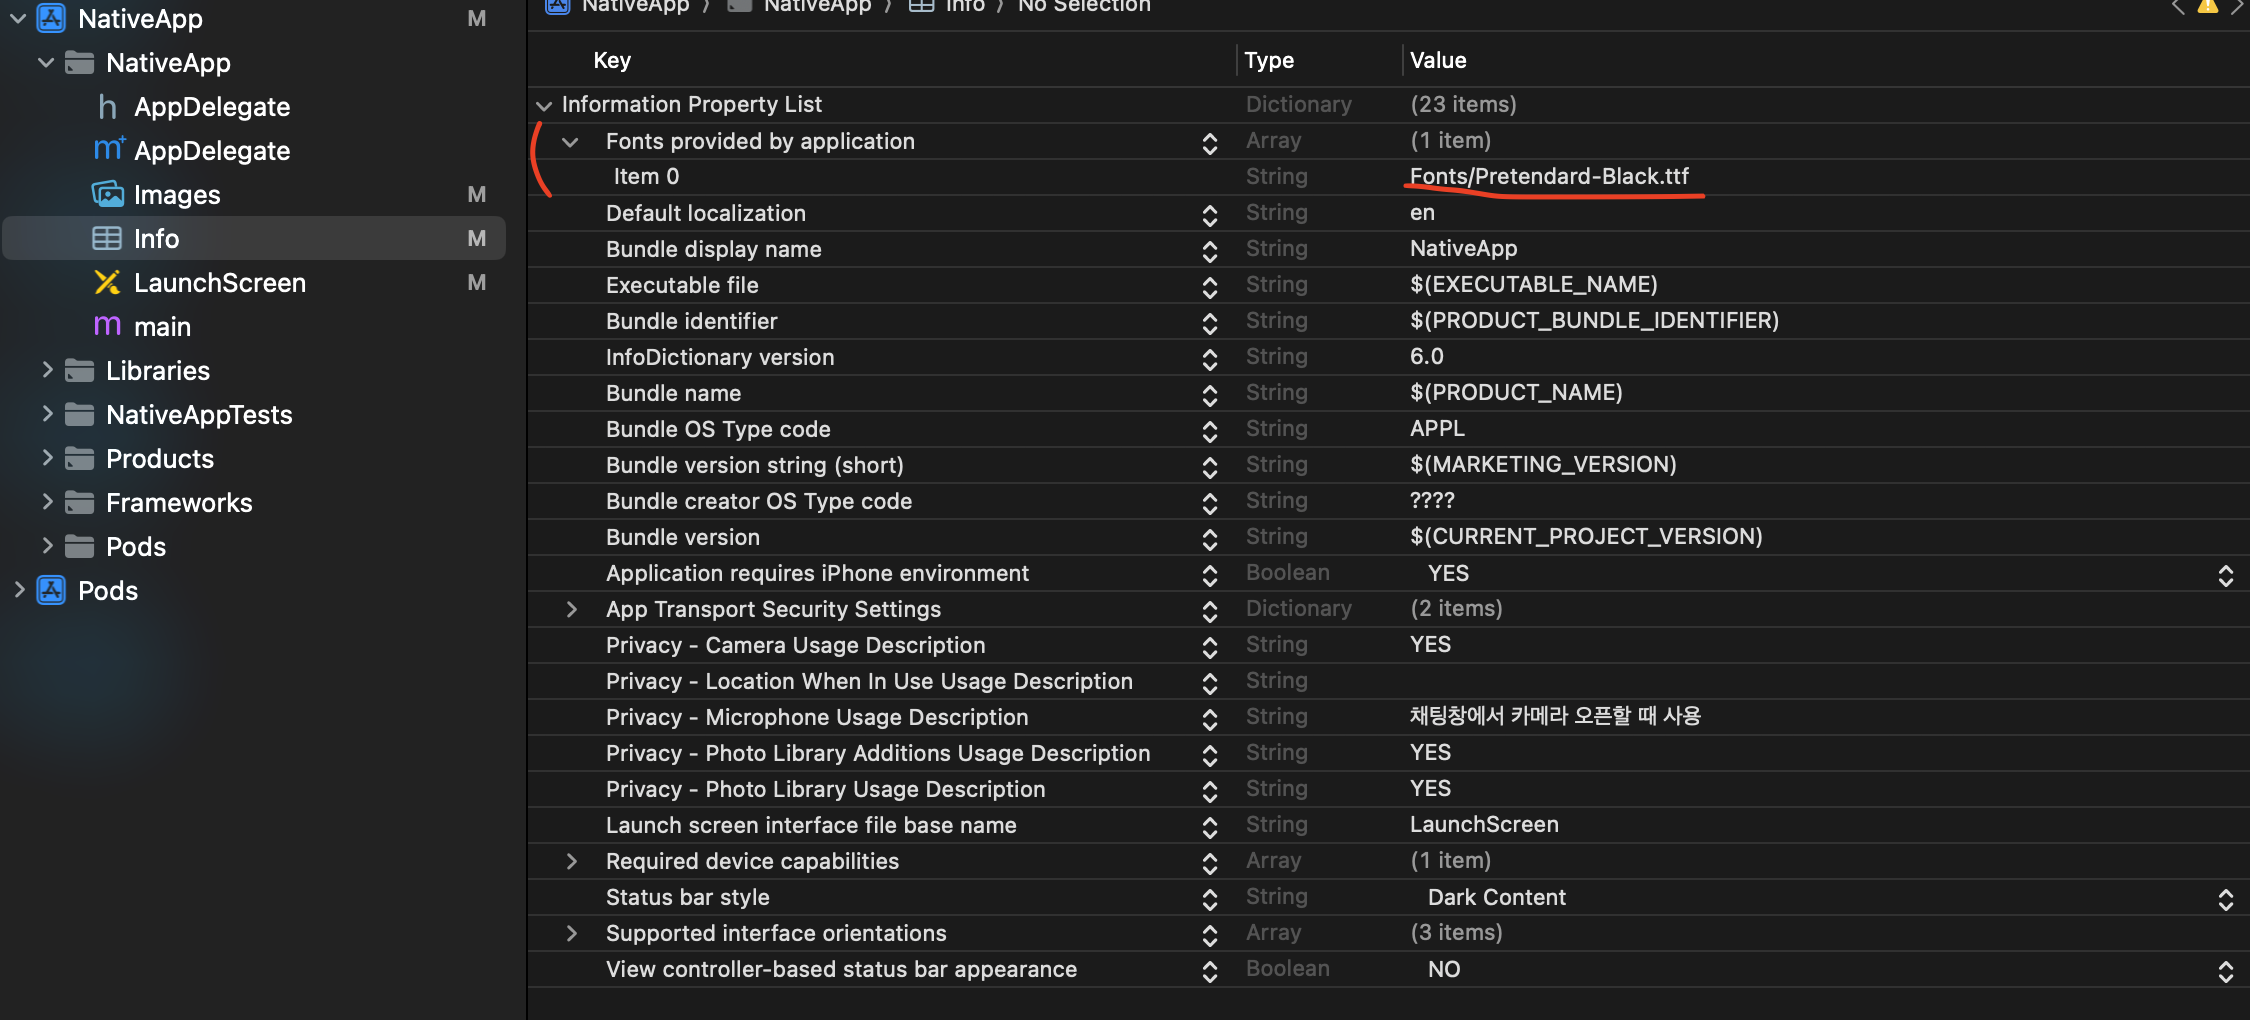Click the NativeAppTests folder icon
Screen dimensions: 2250x1020
pos(79,414)
